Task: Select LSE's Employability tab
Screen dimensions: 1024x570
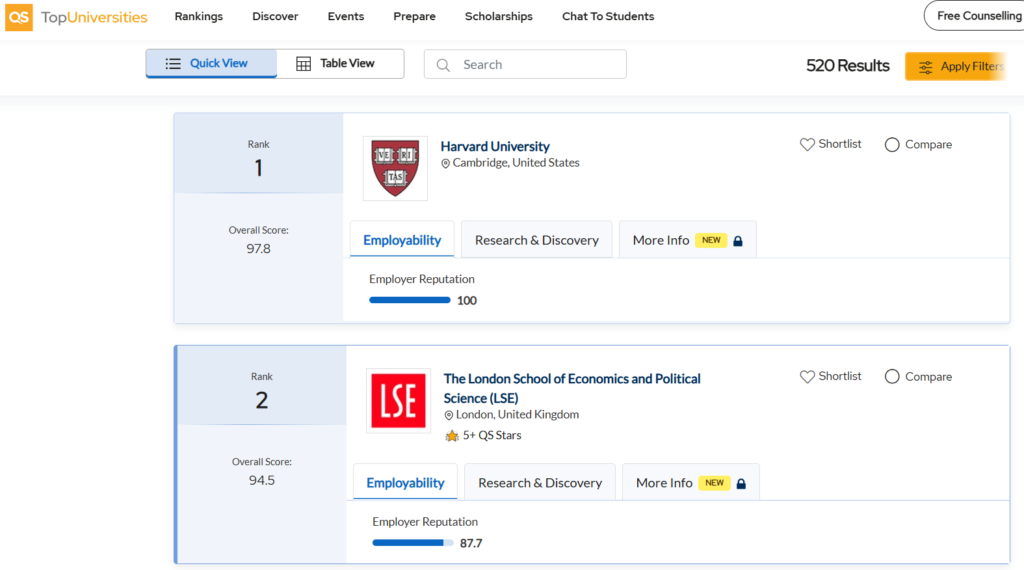Action: pyautogui.click(x=405, y=483)
